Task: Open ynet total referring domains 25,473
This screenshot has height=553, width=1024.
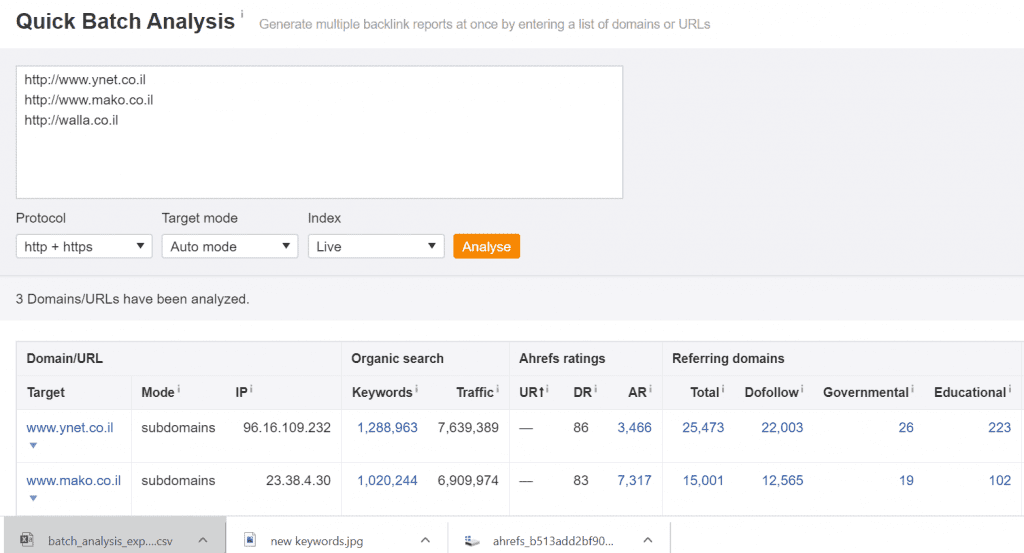Action: pos(703,428)
